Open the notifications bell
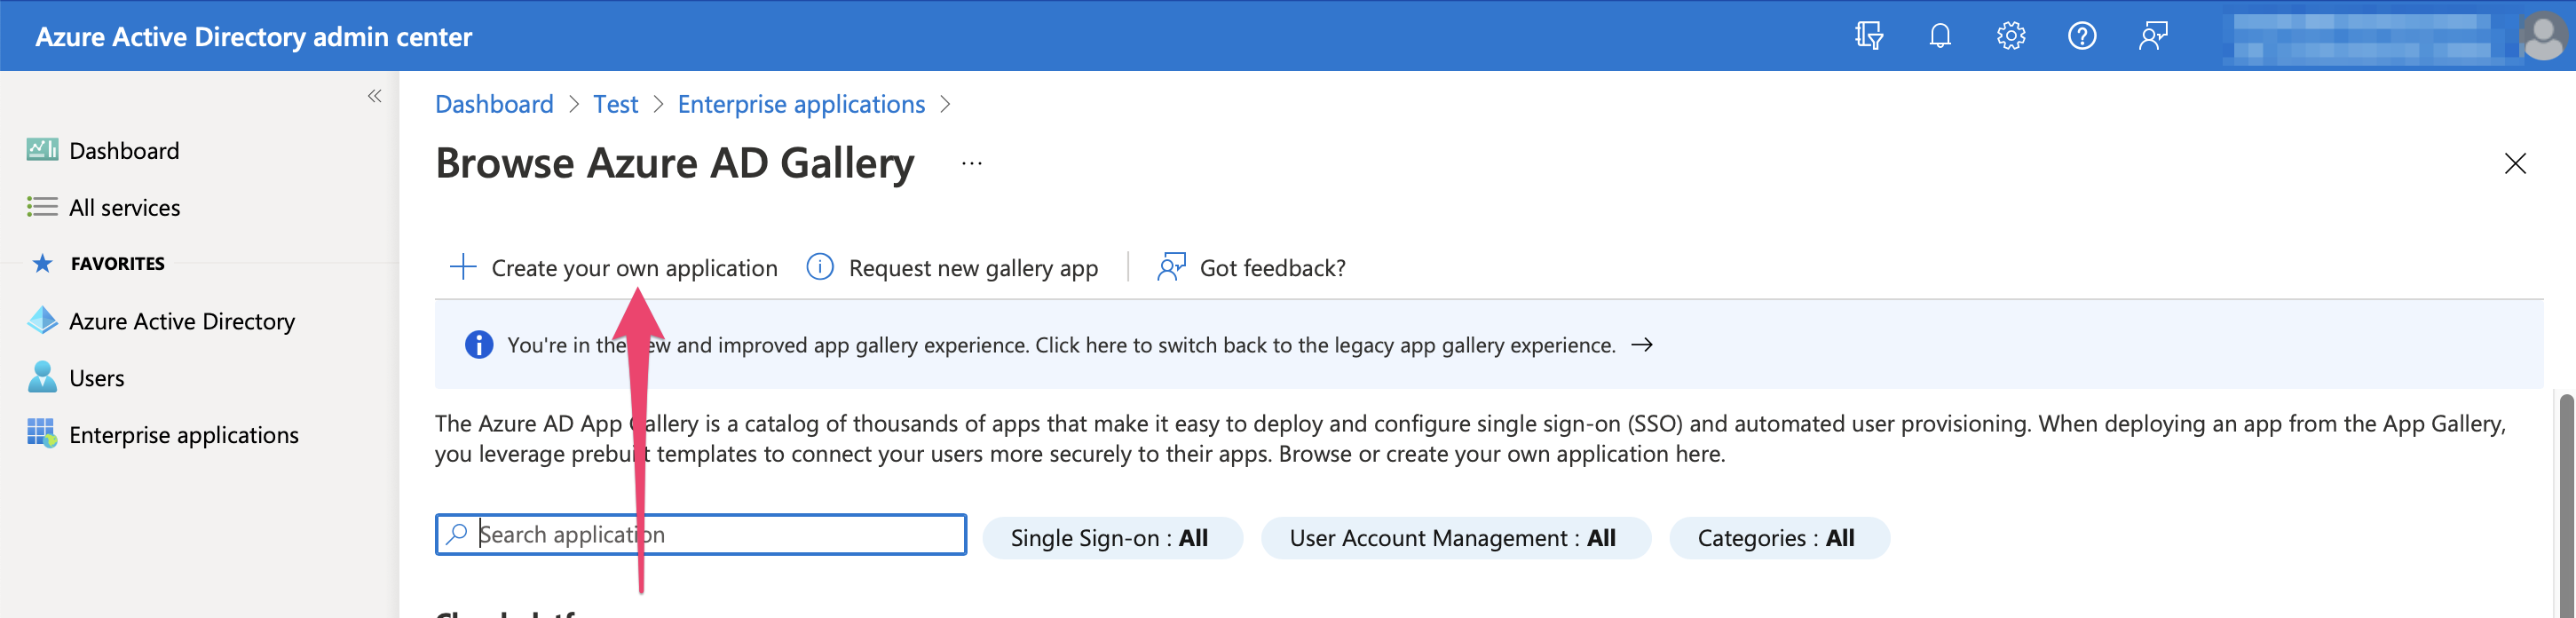Image resolution: width=2576 pixels, height=618 pixels. (x=1939, y=36)
